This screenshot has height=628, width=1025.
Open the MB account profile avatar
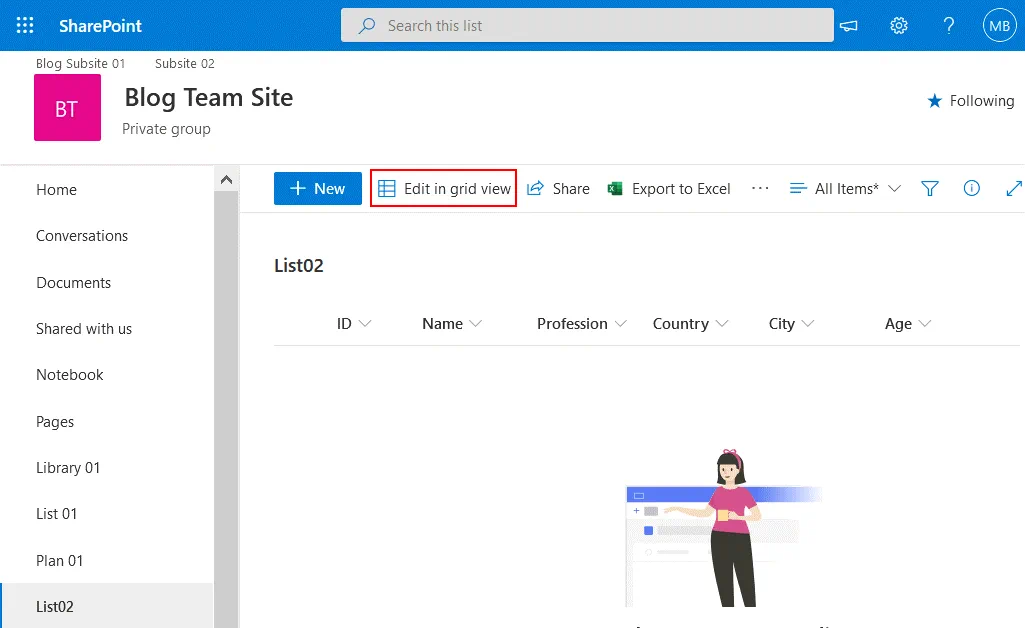[999, 26]
